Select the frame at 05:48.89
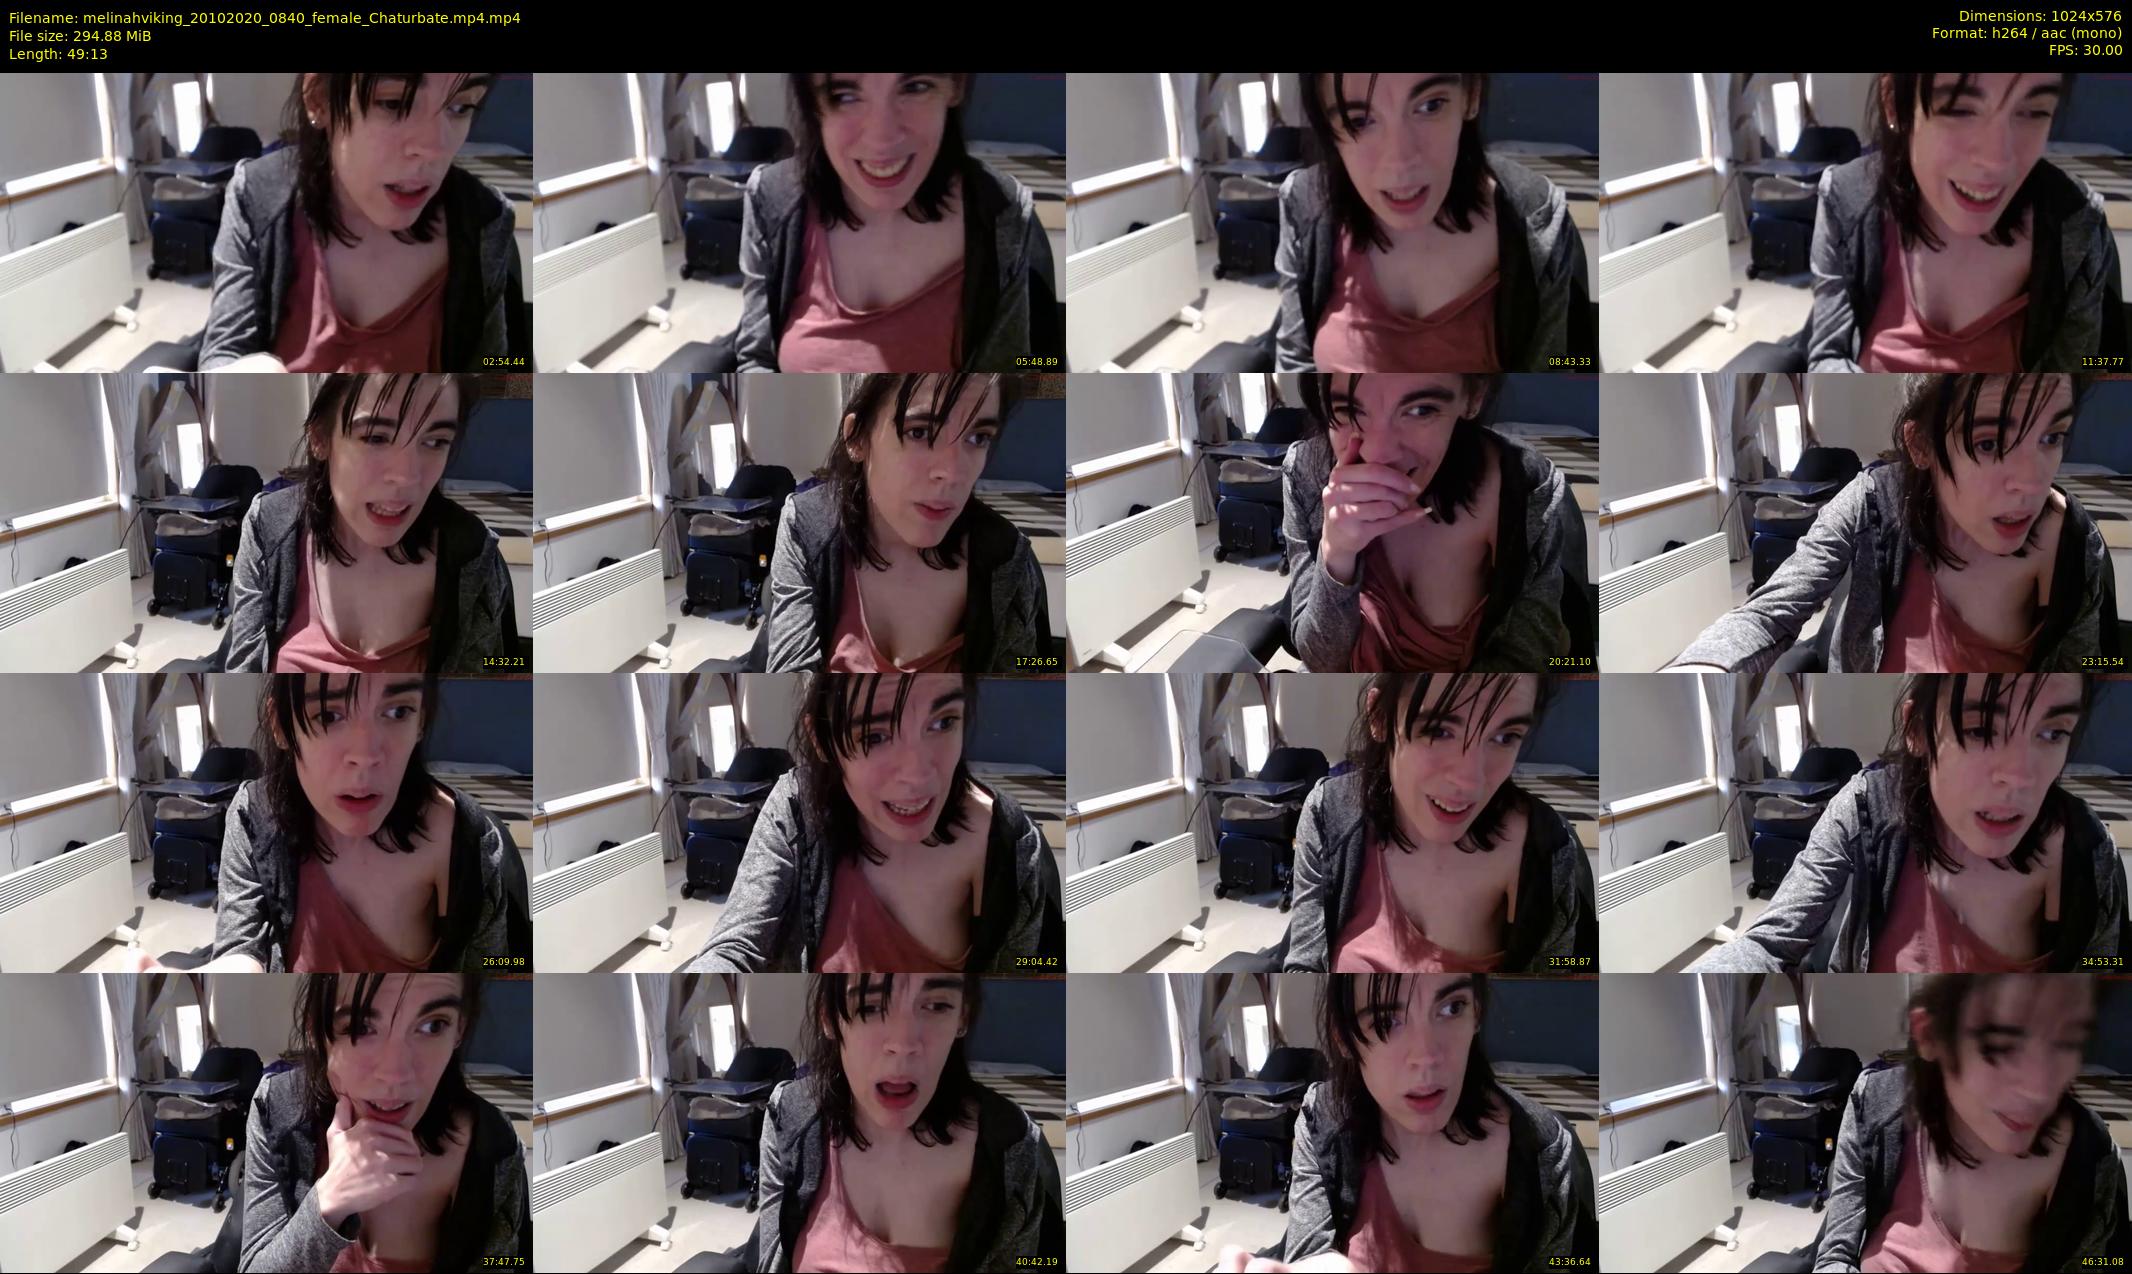 [x=799, y=222]
